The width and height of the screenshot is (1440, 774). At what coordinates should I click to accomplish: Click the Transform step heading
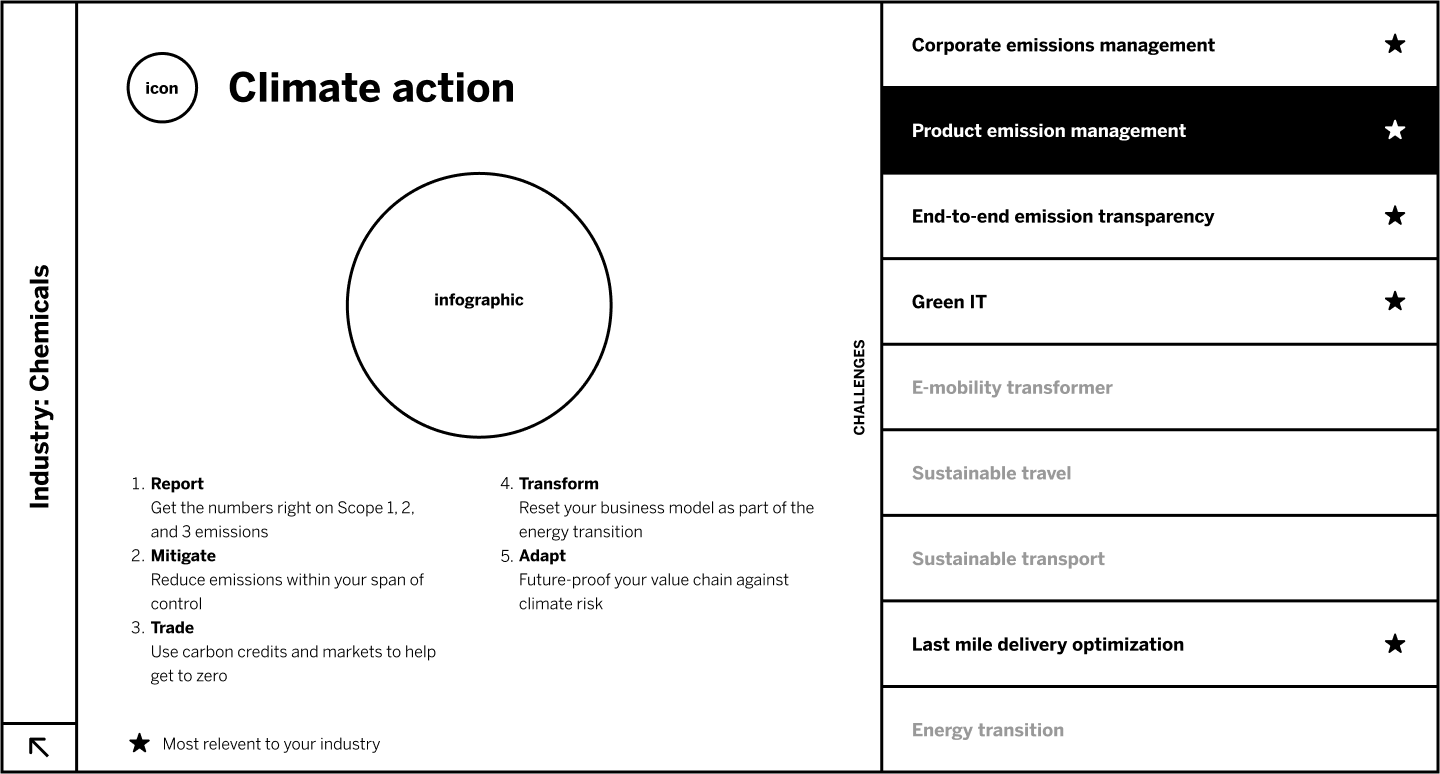pyautogui.click(x=558, y=484)
